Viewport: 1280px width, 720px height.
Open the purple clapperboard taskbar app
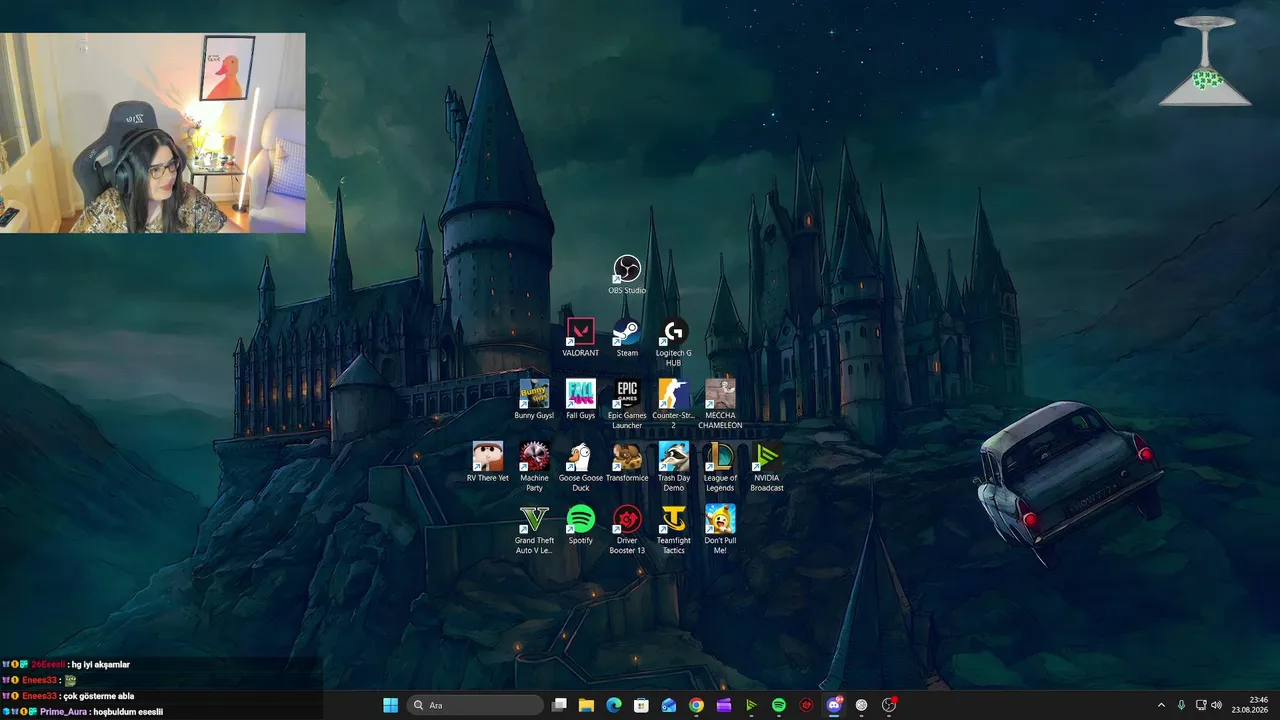pos(724,705)
